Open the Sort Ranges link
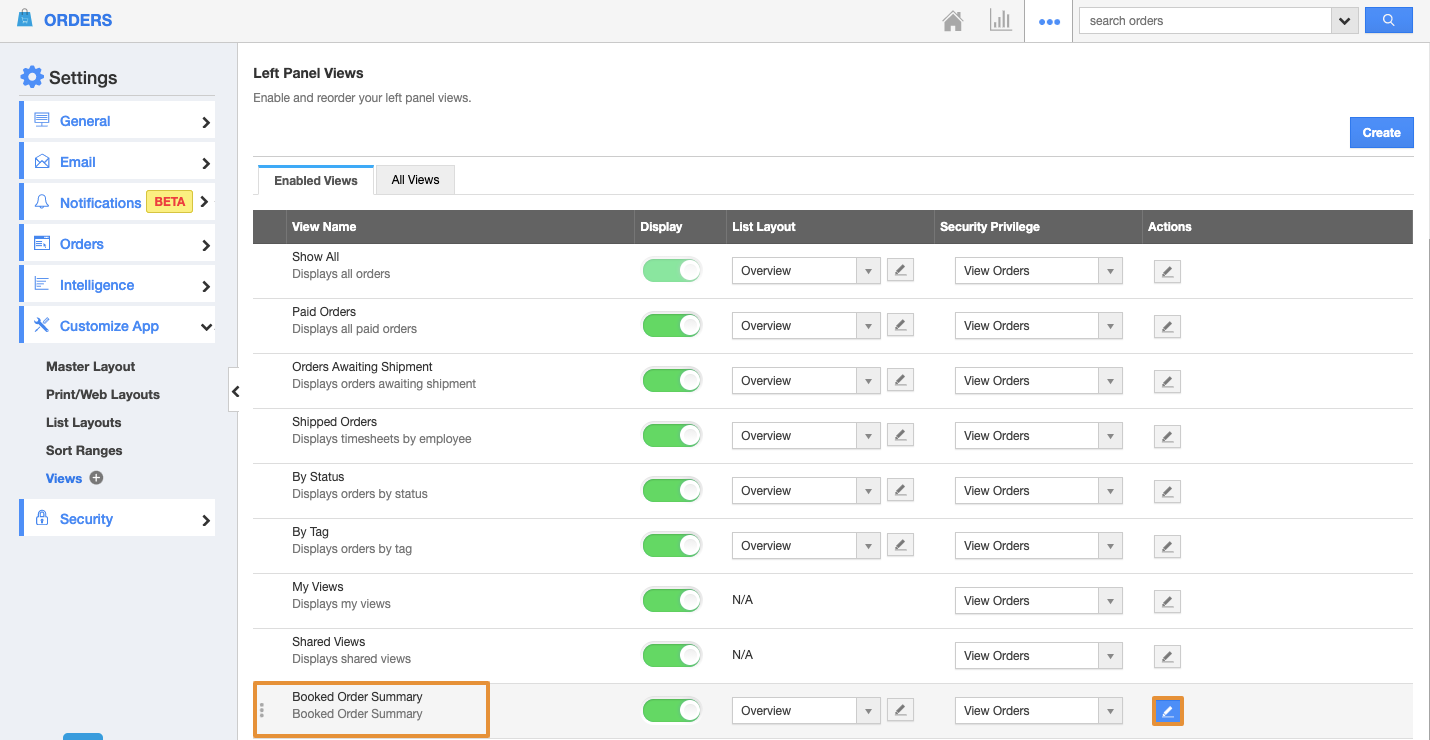1430x740 pixels. [x=84, y=451]
